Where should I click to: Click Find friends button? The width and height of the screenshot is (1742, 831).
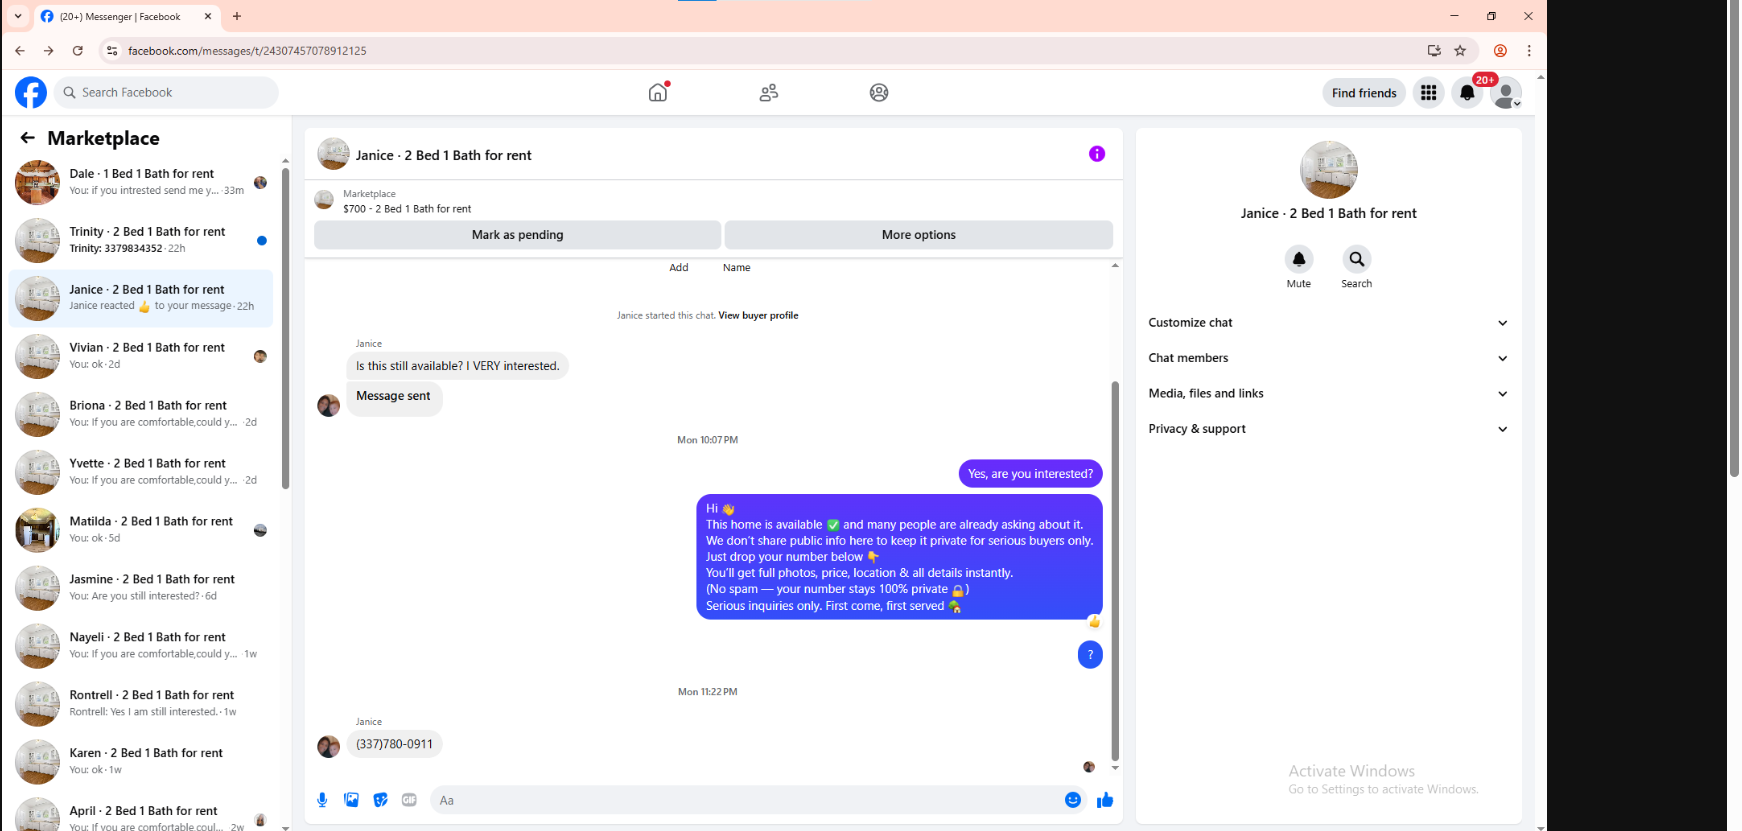[x=1364, y=93]
